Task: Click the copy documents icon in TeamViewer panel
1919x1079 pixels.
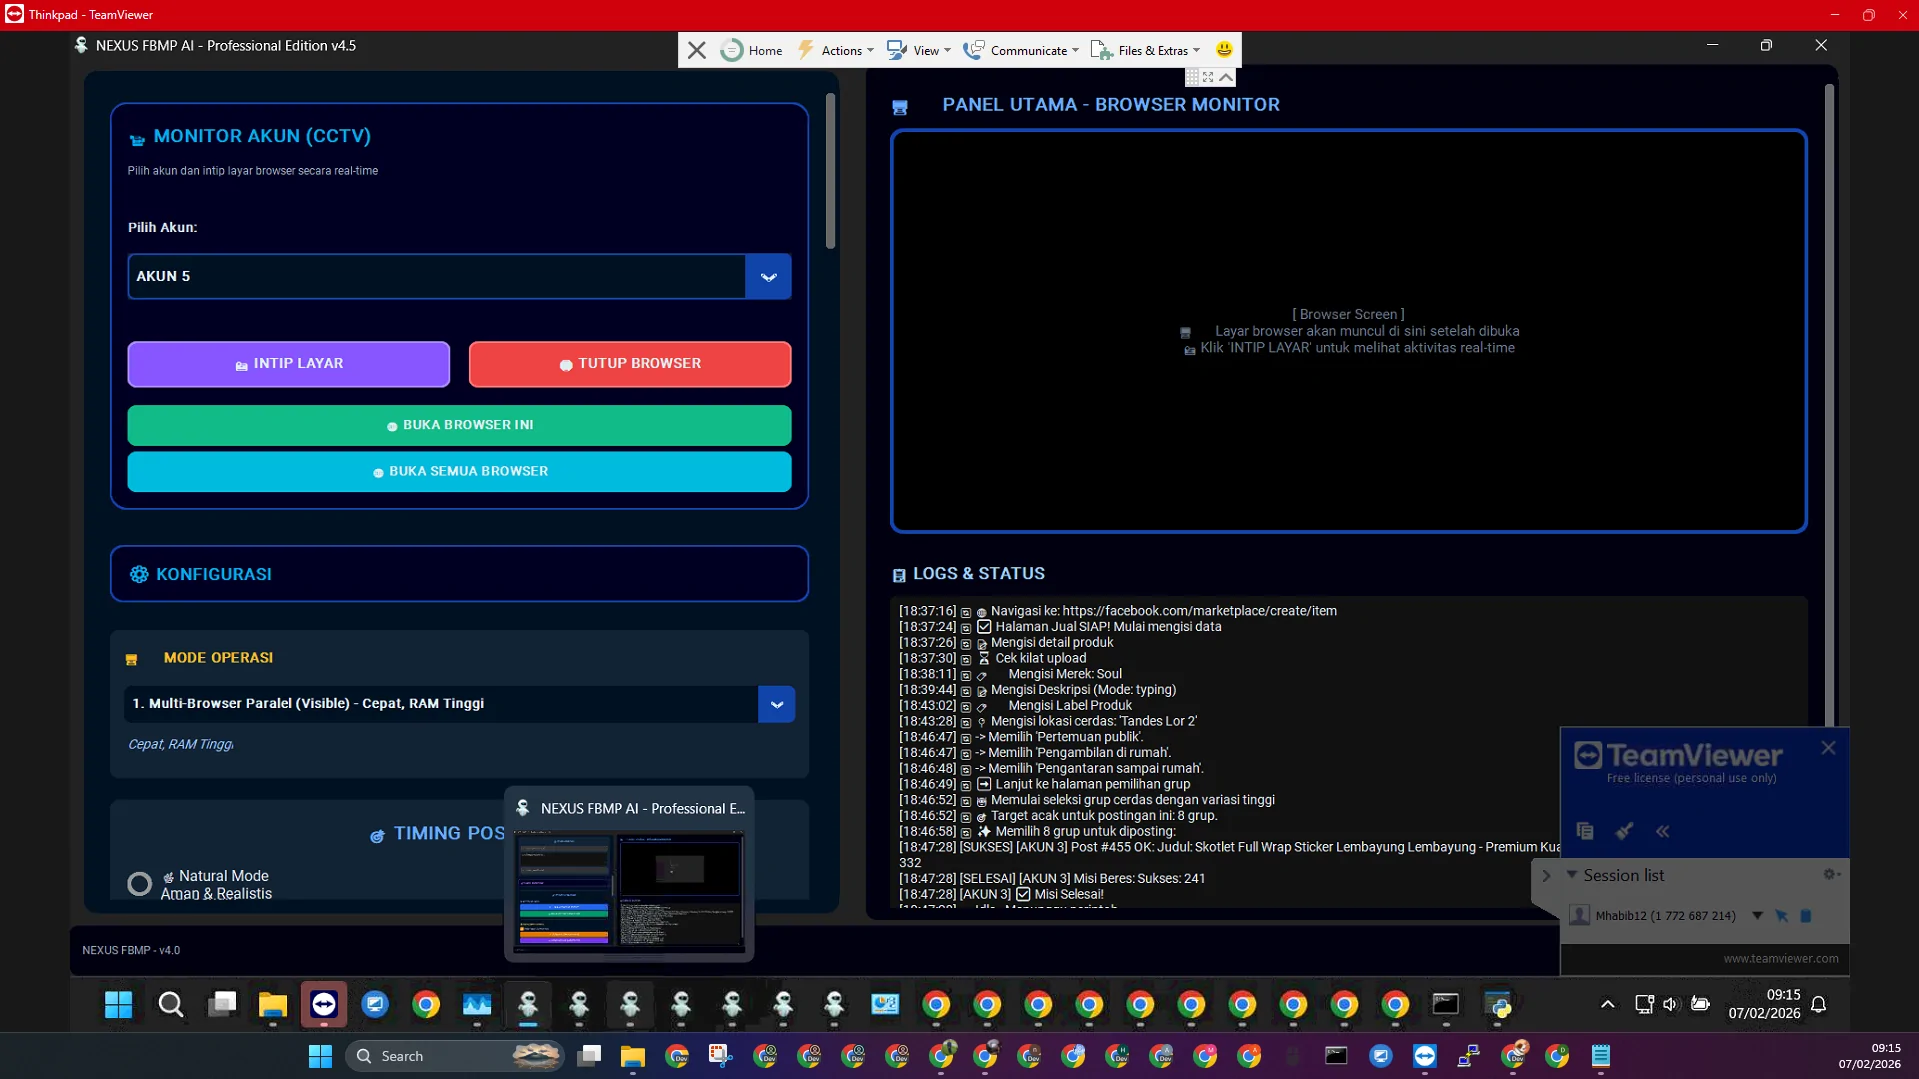Action: 1585,831
